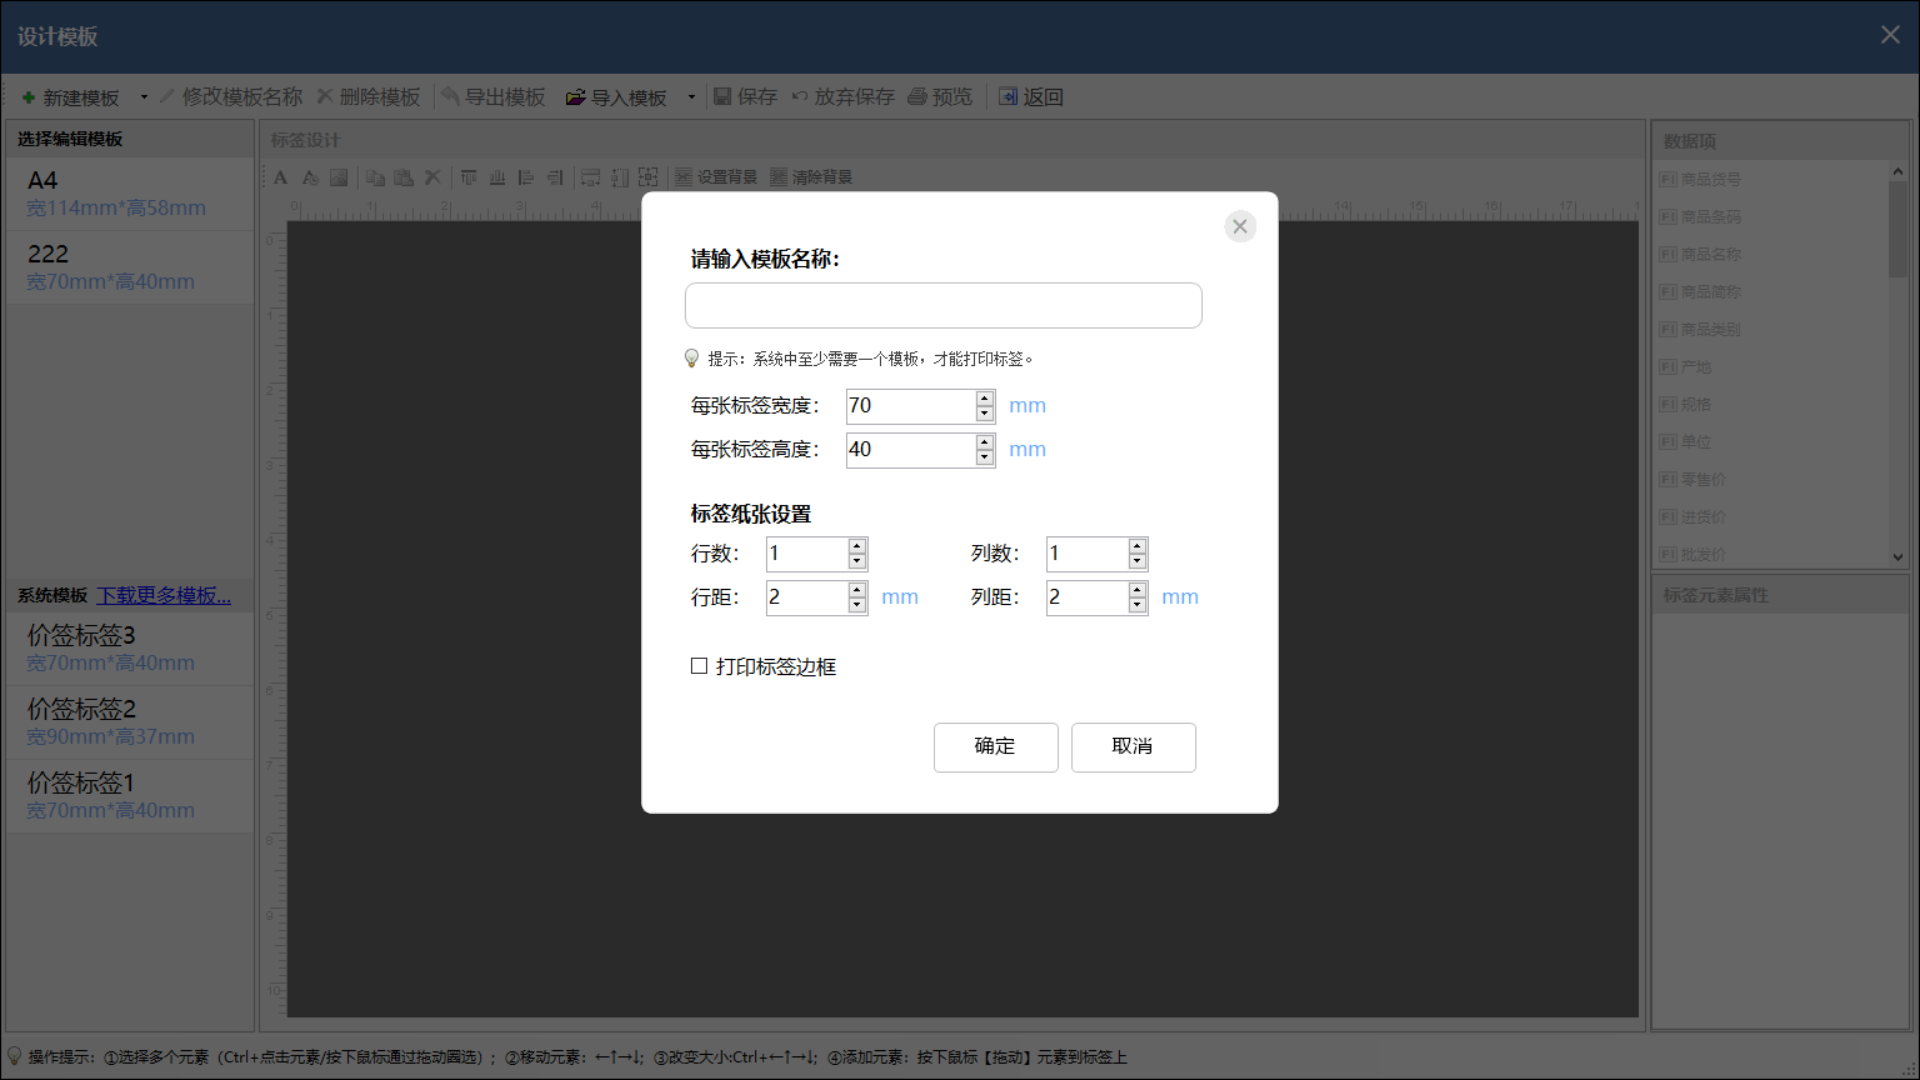Click the 确定 confirm button
This screenshot has width=1920, height=1080.
(995, 747)
